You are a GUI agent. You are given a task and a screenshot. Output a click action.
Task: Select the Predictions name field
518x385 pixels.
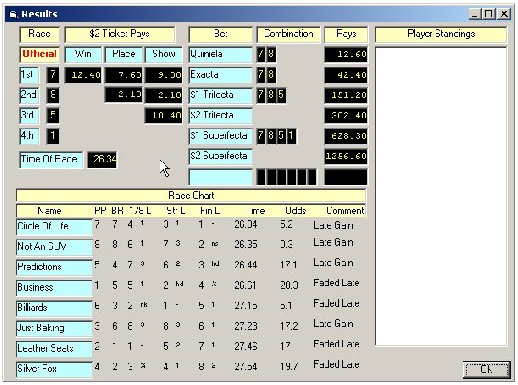tap(54, 267)
